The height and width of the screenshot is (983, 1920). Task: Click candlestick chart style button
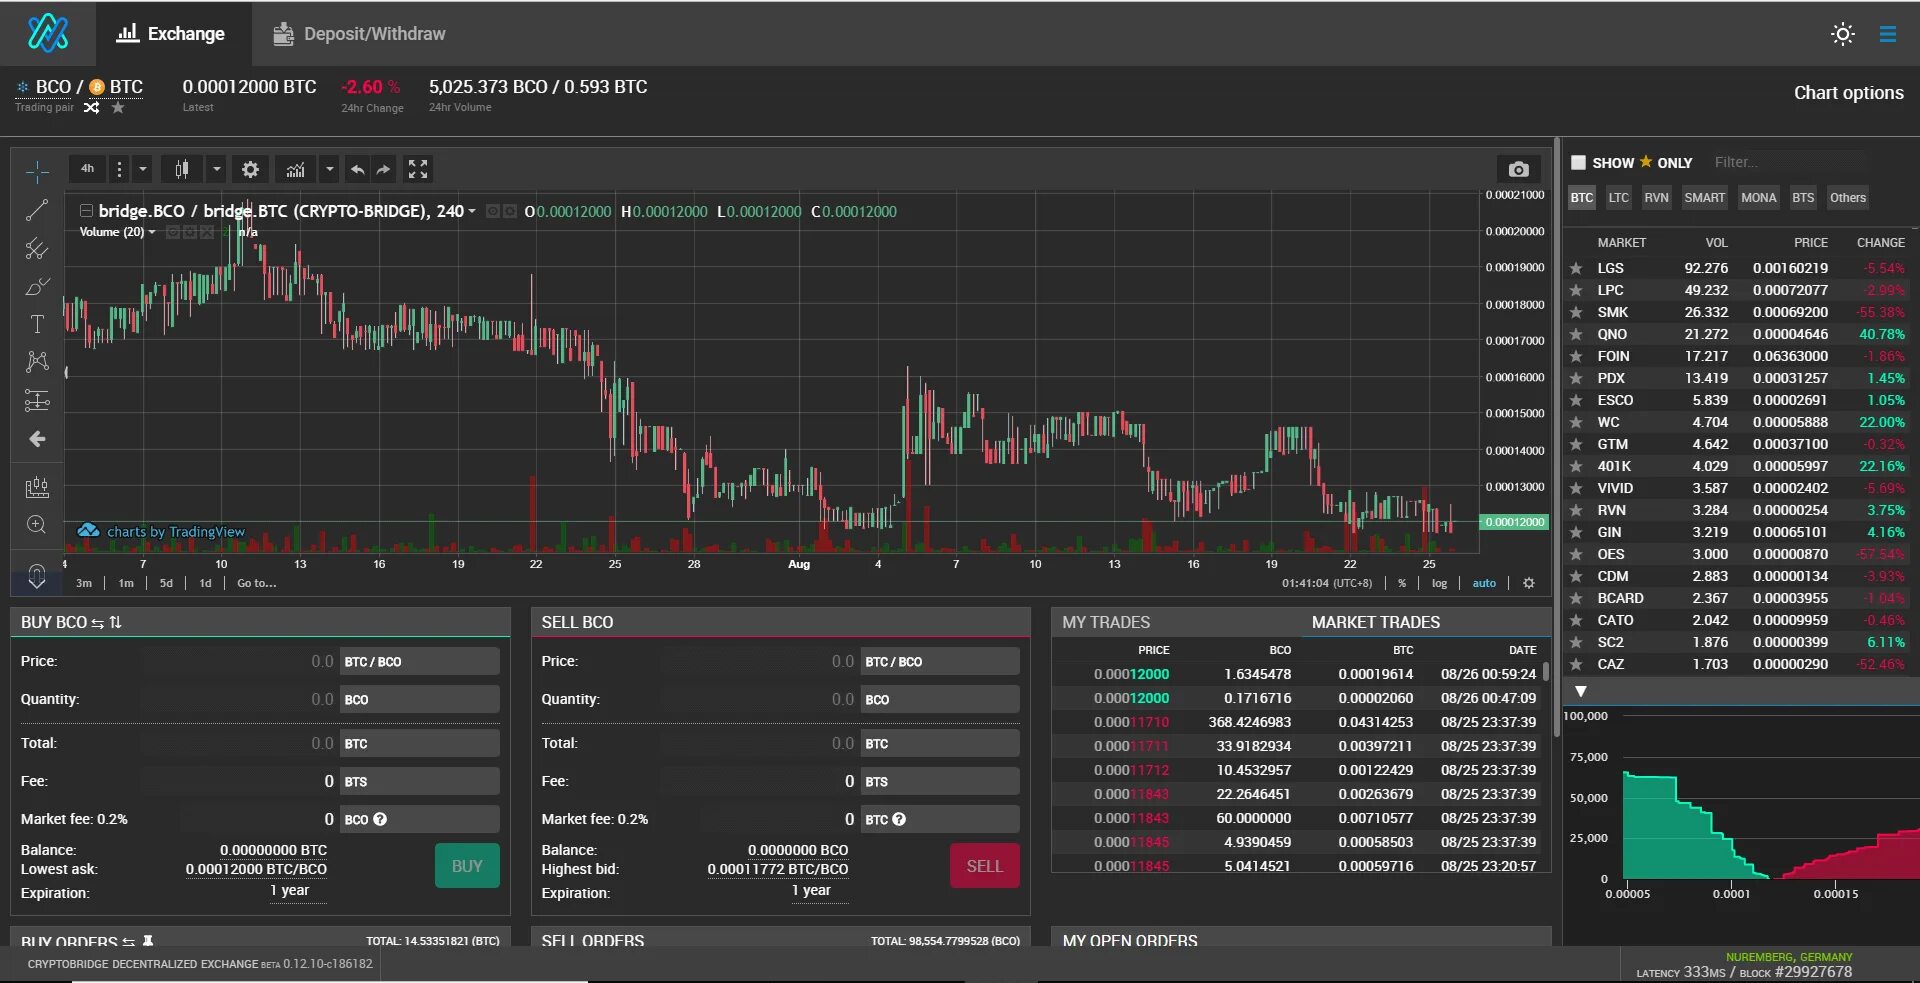(181, 169)
